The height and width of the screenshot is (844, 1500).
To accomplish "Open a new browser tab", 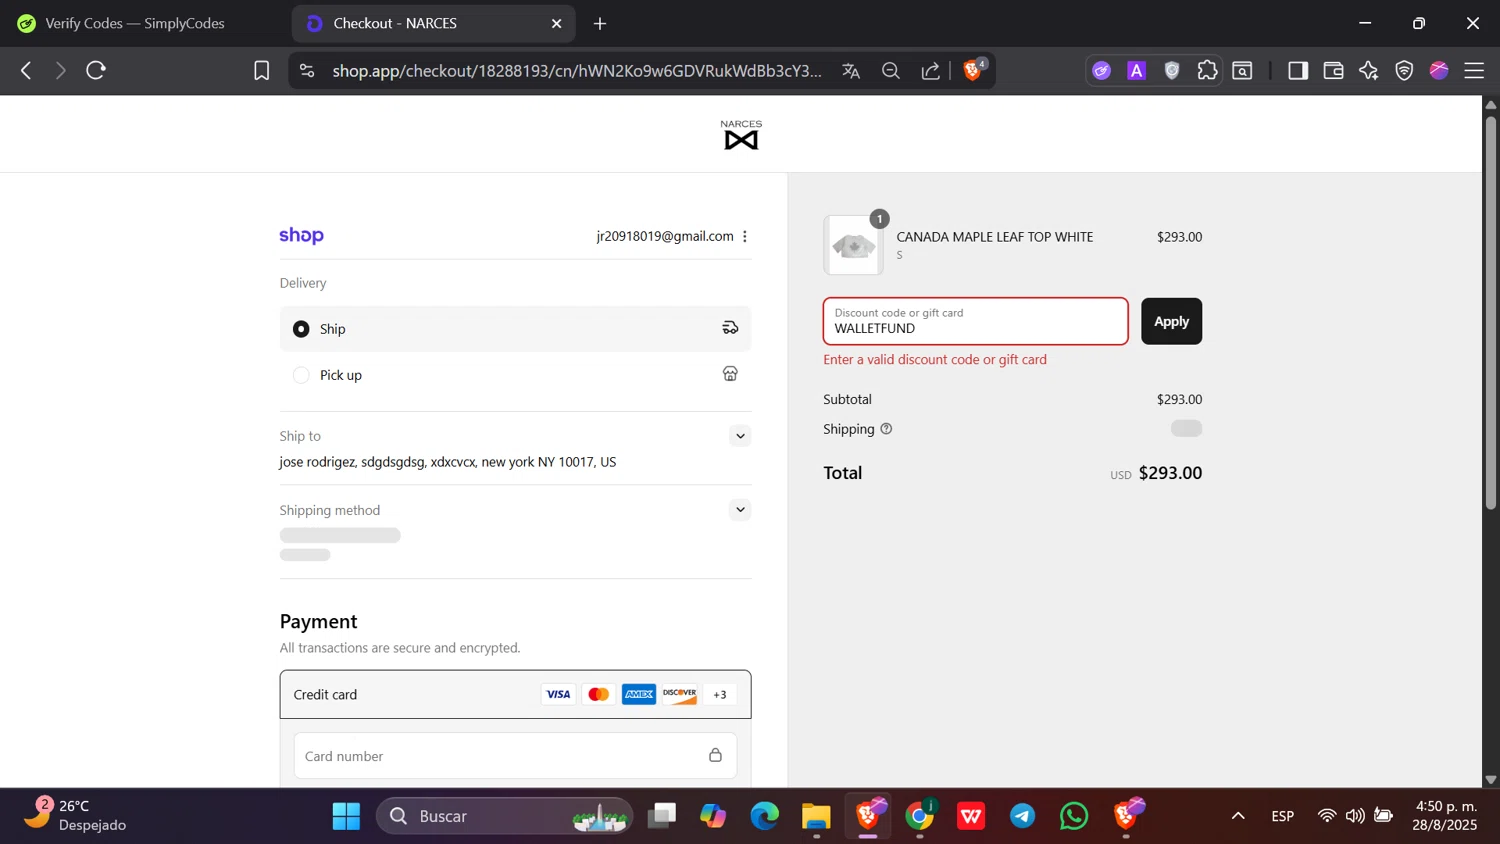I will click(x=600, y=23).
